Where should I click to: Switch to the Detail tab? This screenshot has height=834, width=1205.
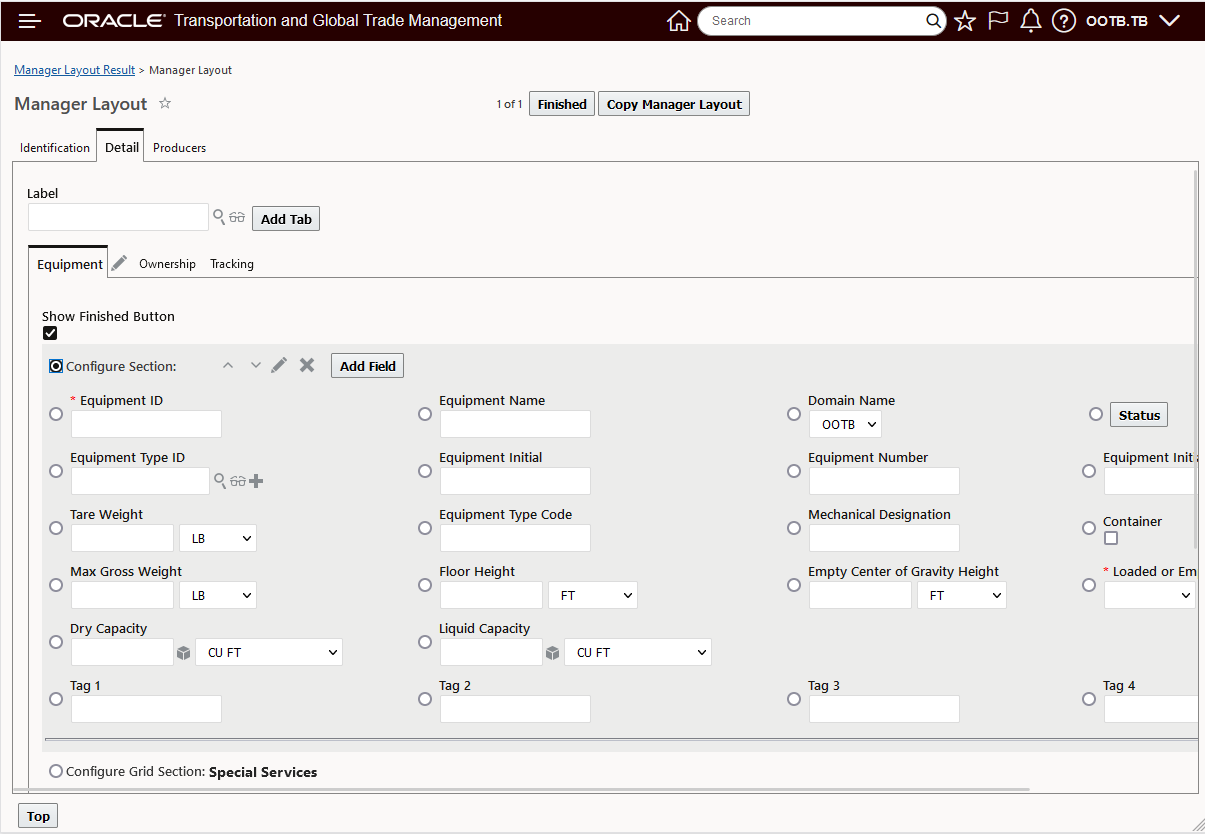[121, 146]
